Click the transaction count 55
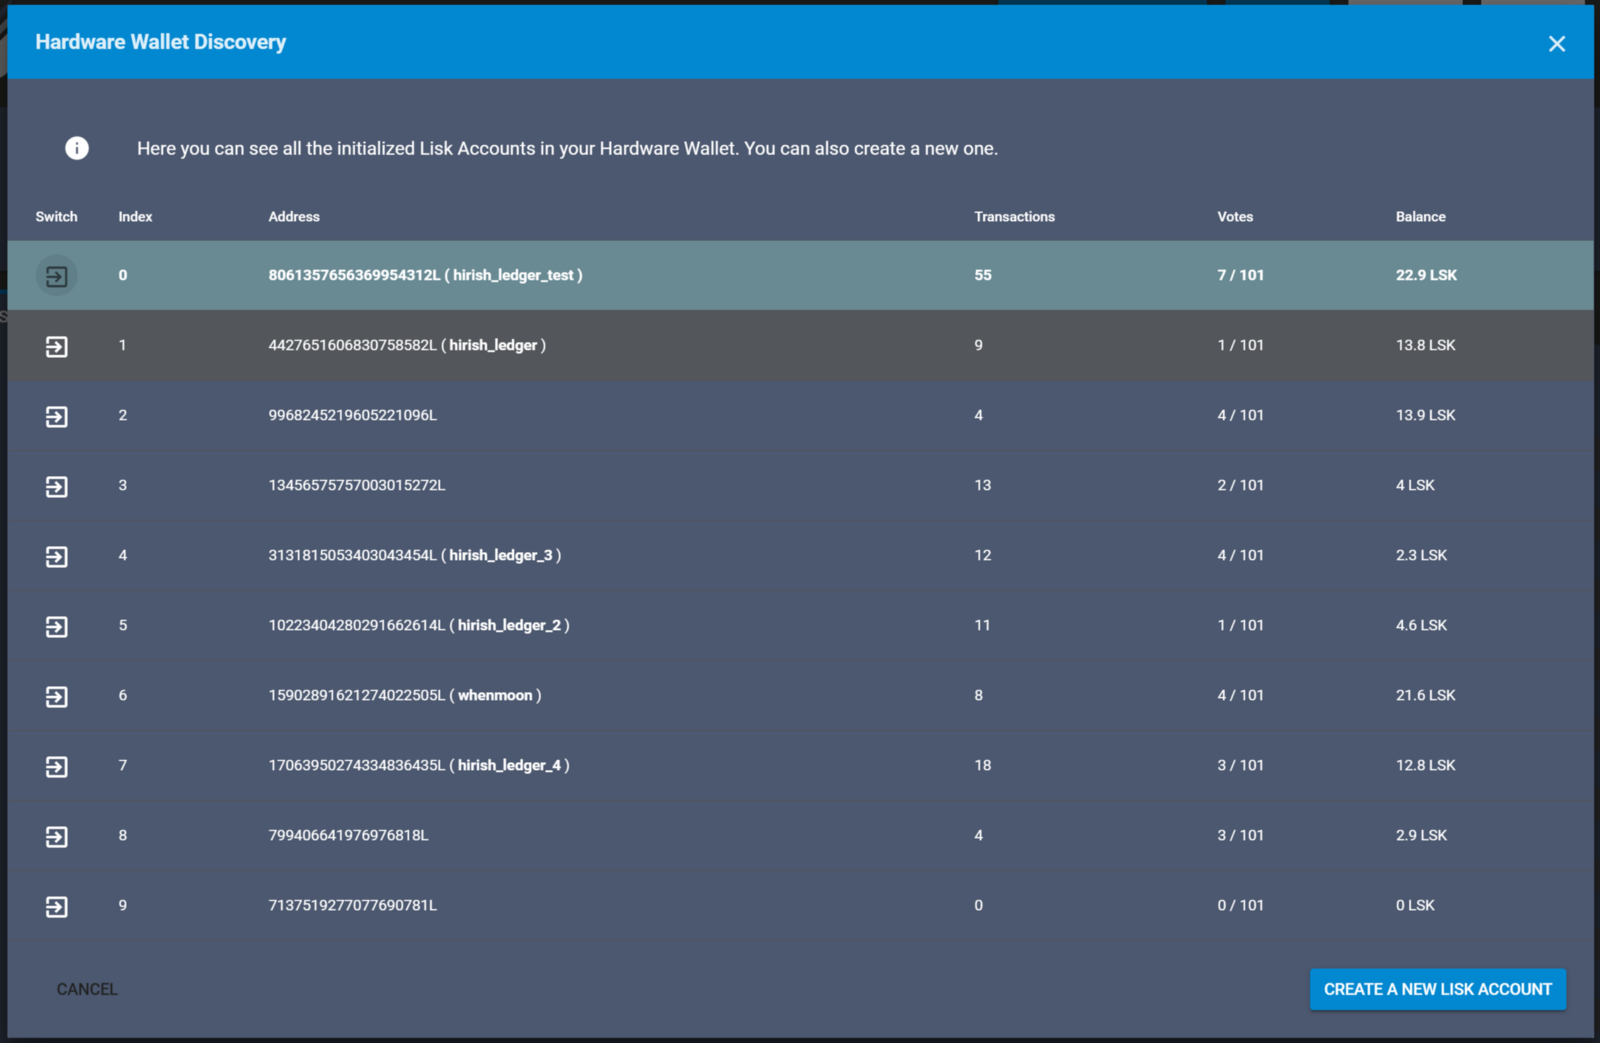Screen dimensions: 1600x1043 (983, 275)
